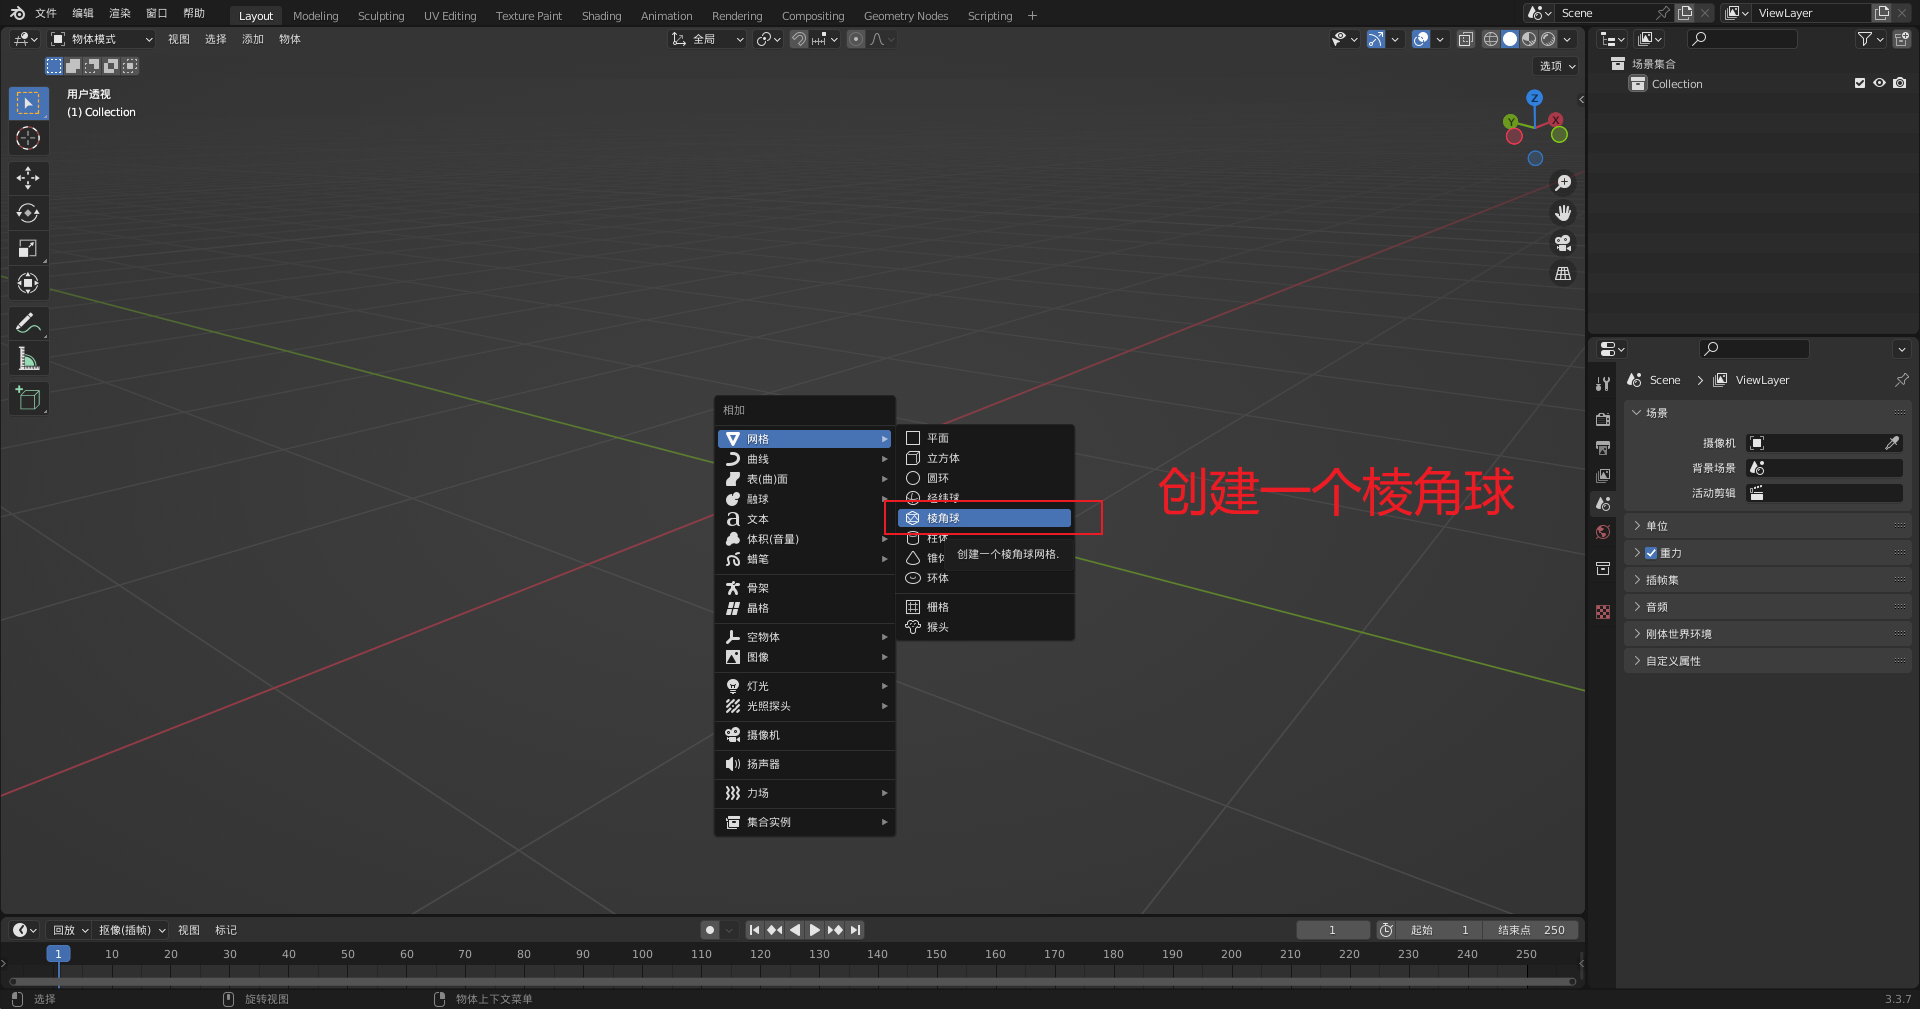Select the Rotate tool in toolbar

(28, 213)
